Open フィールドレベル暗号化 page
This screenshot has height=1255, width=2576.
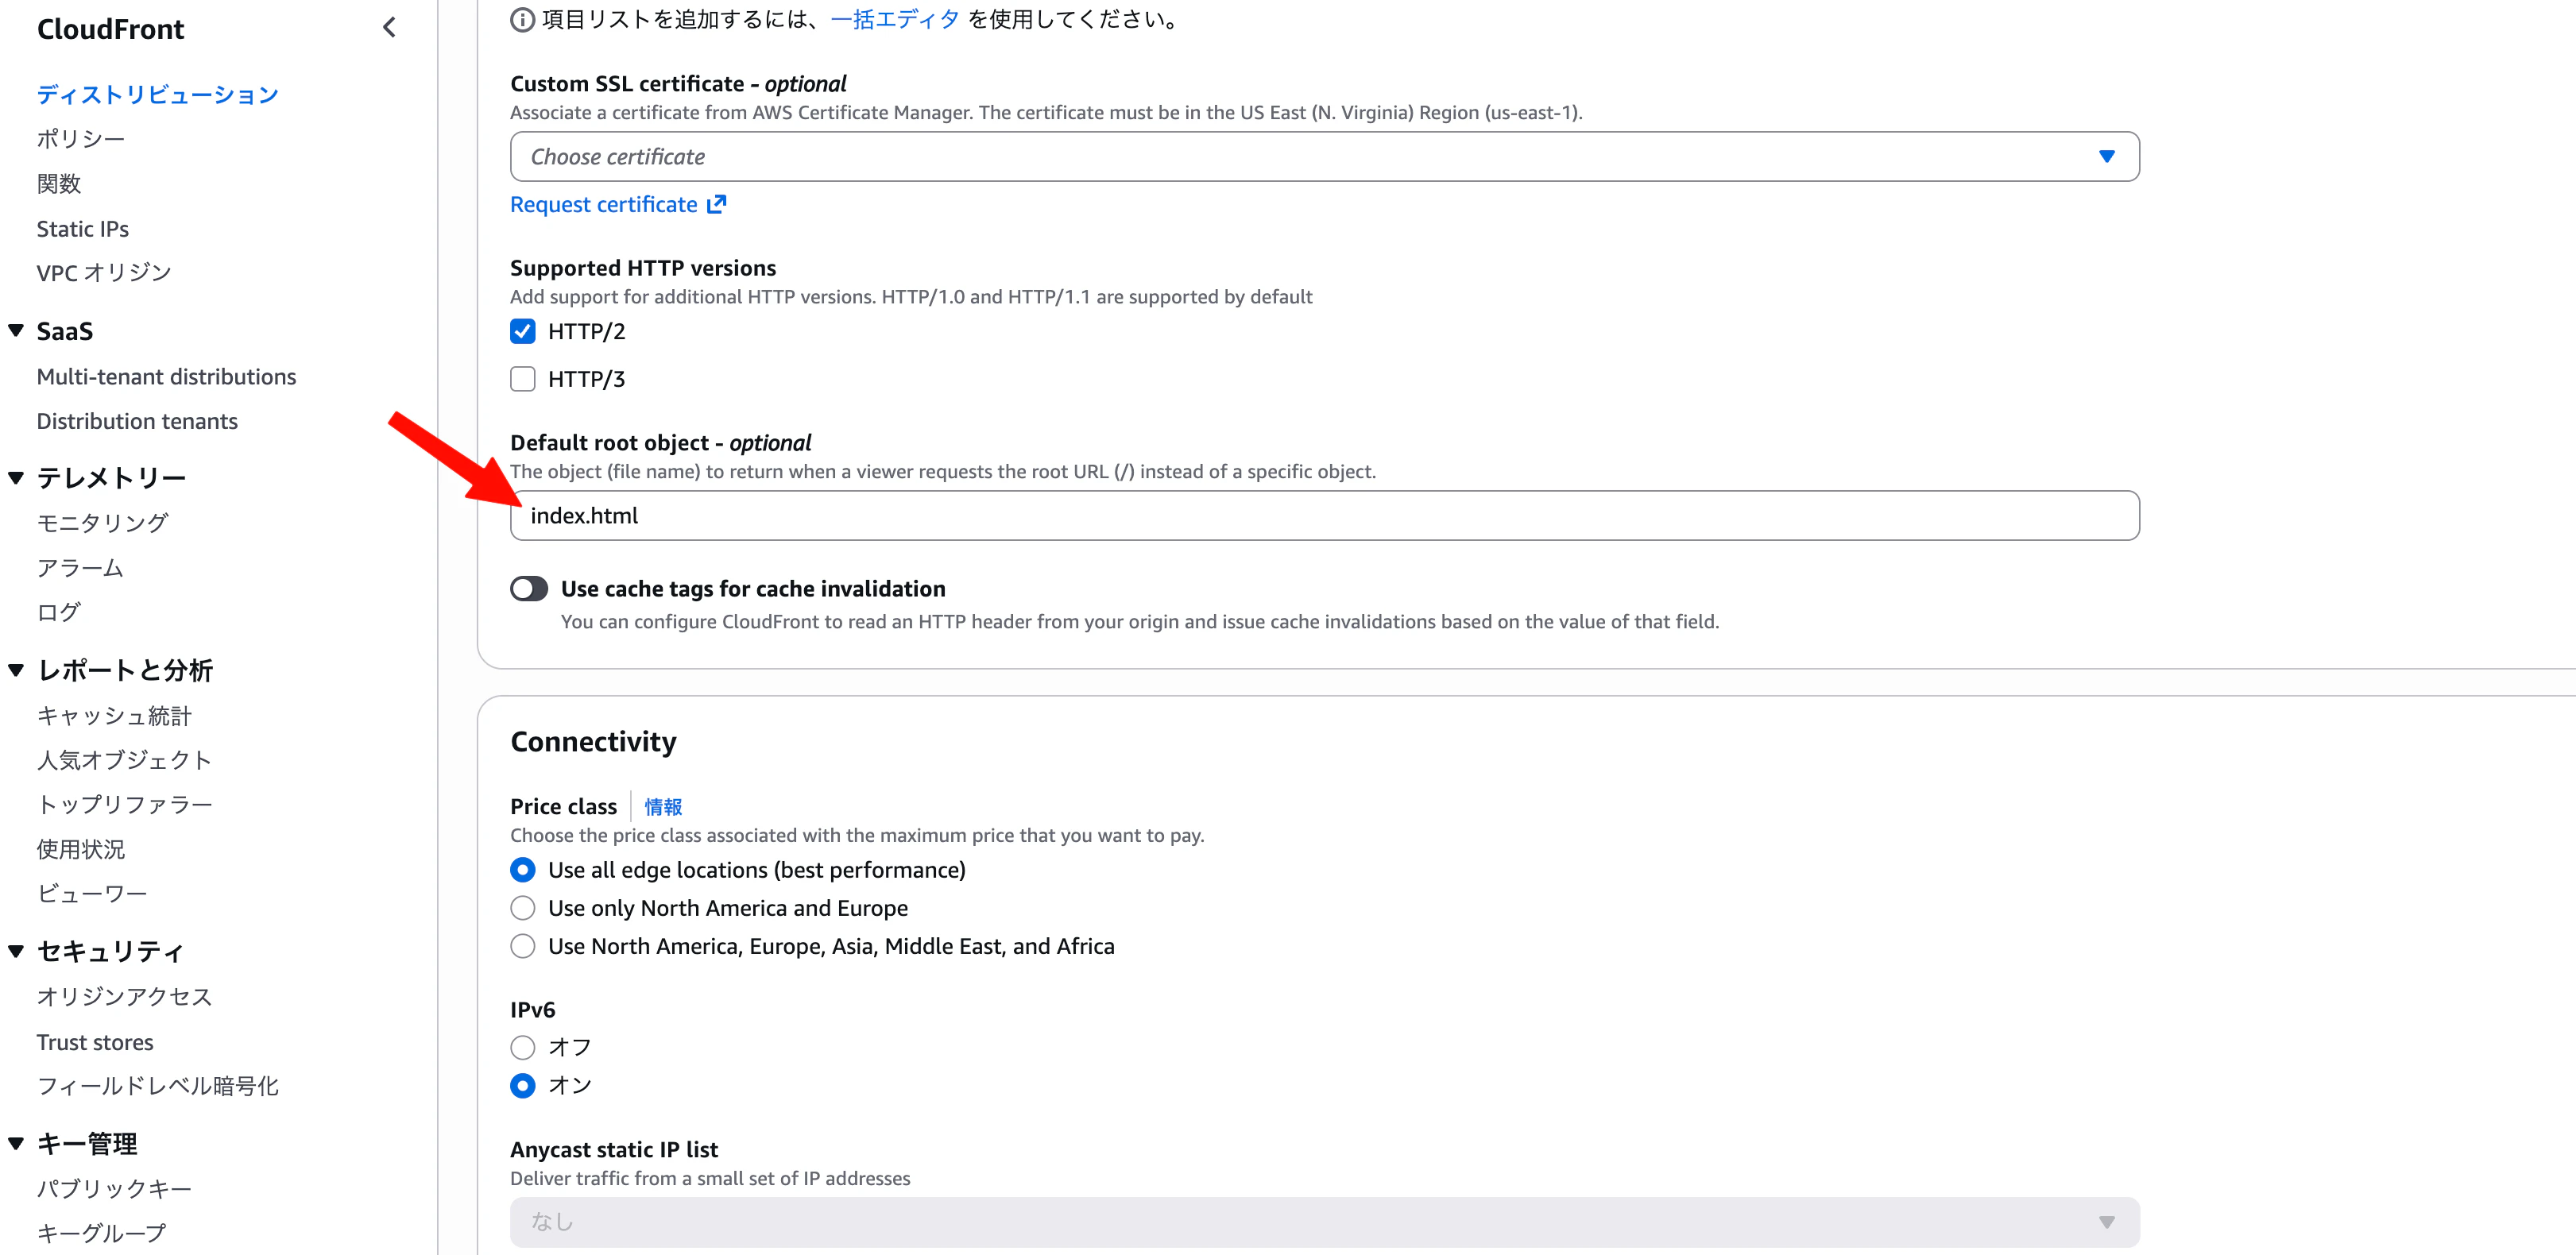158,1086
